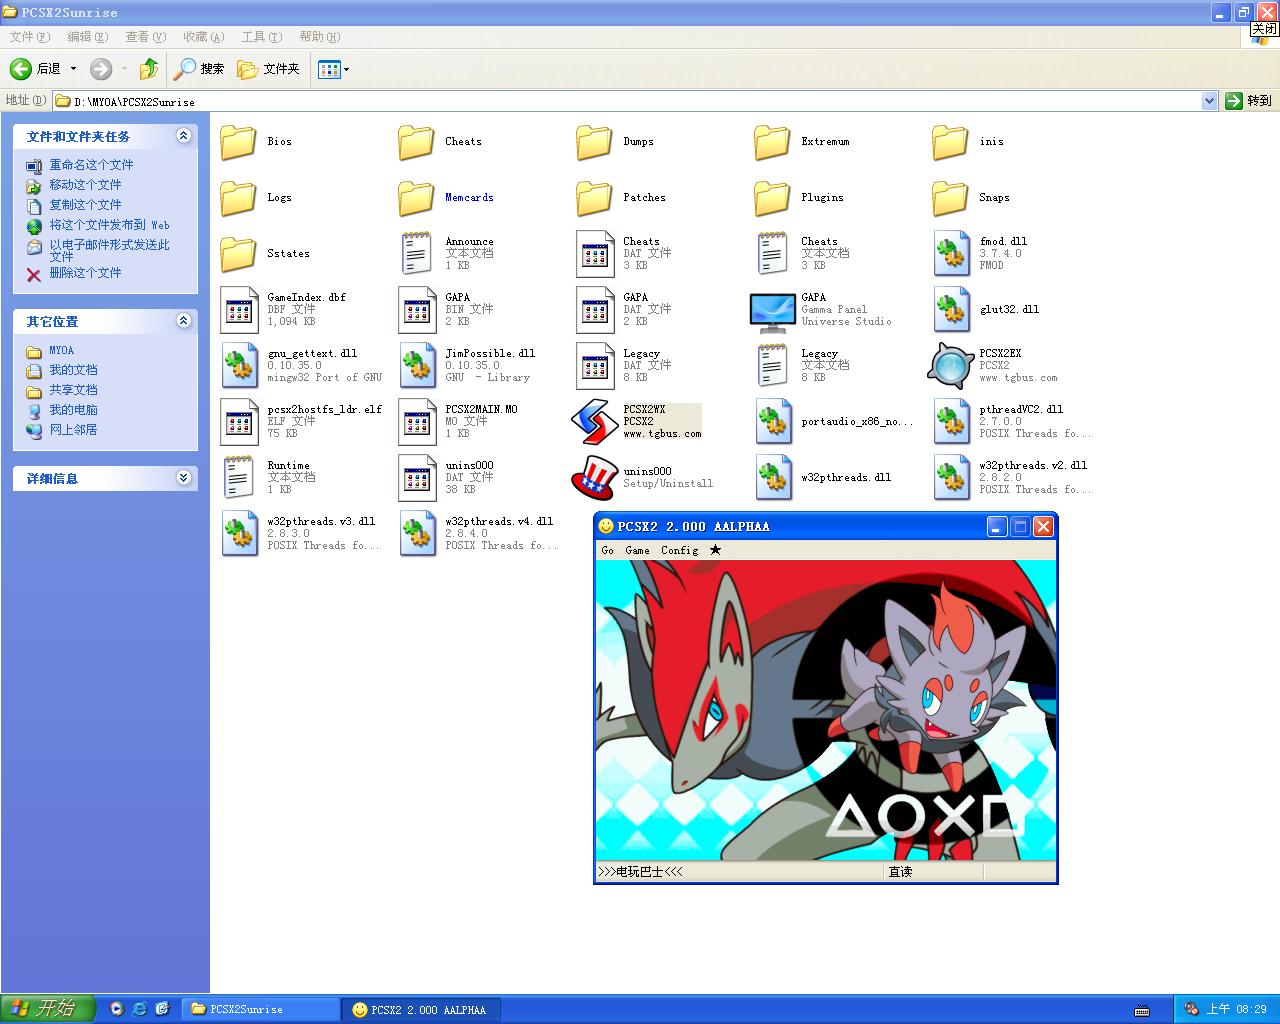Viewport: 1280px width, 1024px height.
Task: Go to MYOA folder link
Action: coord(61,351)
